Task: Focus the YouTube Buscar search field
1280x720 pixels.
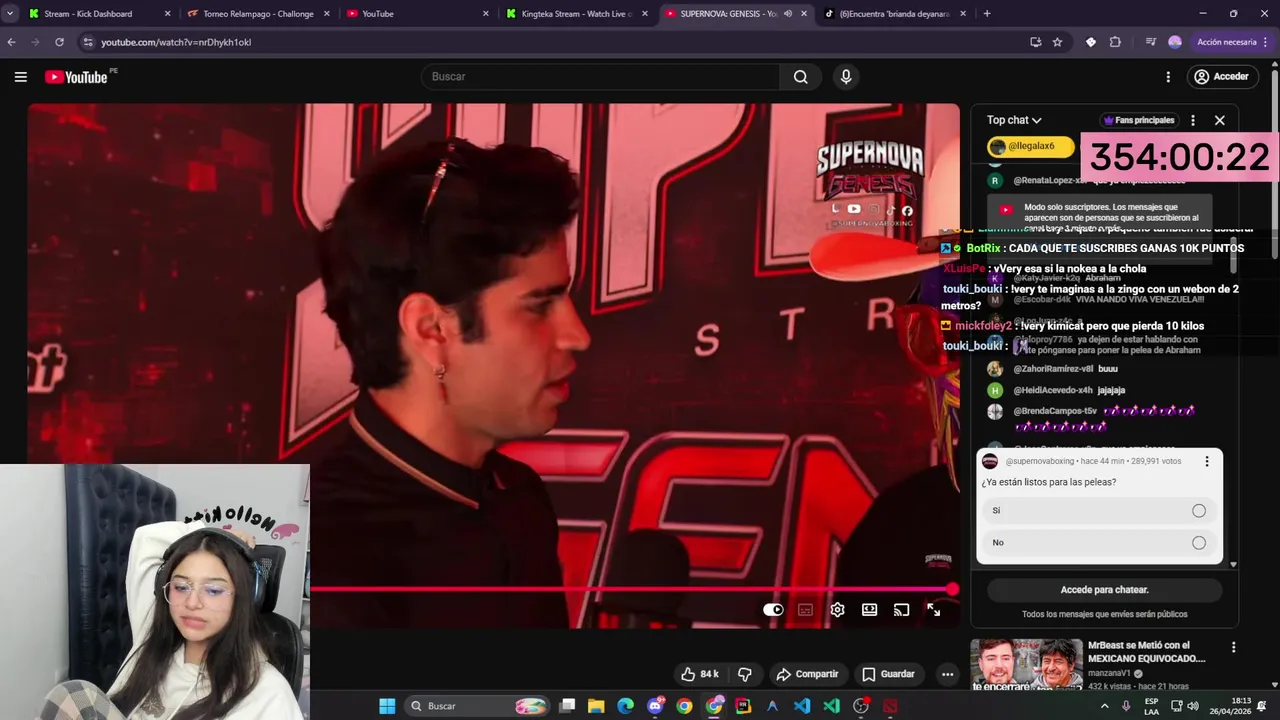Action: [x=600, y=77]
